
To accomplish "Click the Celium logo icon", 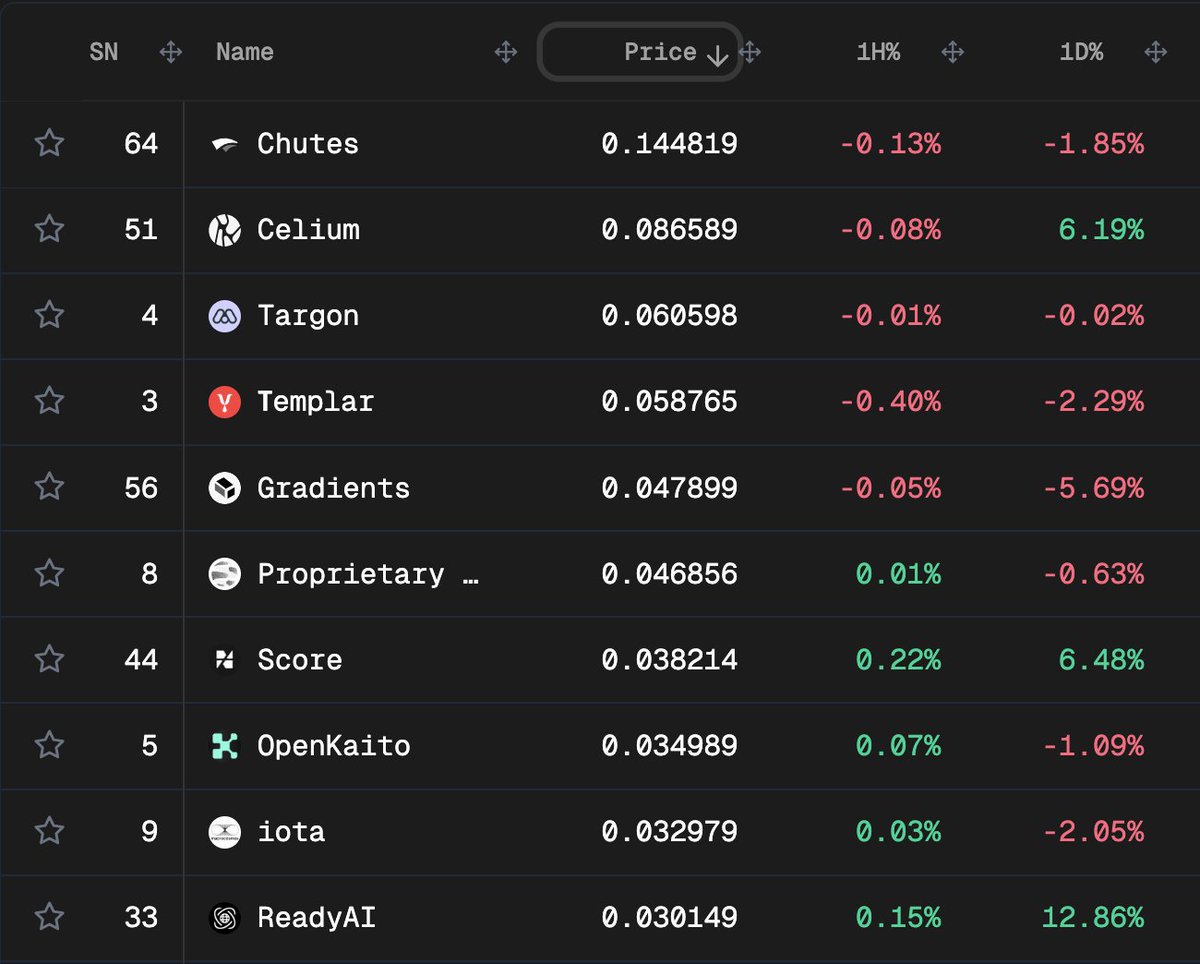I will click(x=225, y=230).
